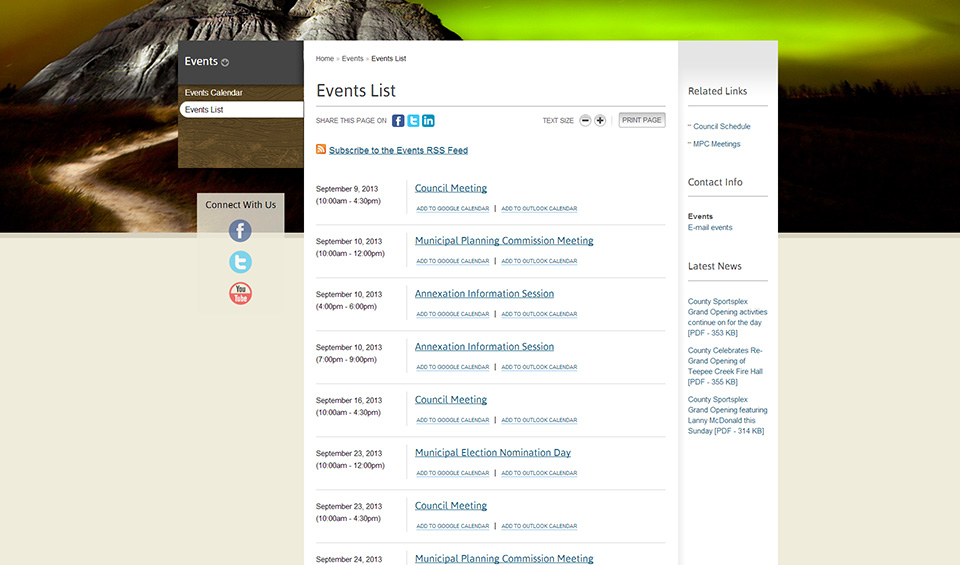Open Facebook in Connect With Us
The image size is (960, 565).
pos(240,231)
